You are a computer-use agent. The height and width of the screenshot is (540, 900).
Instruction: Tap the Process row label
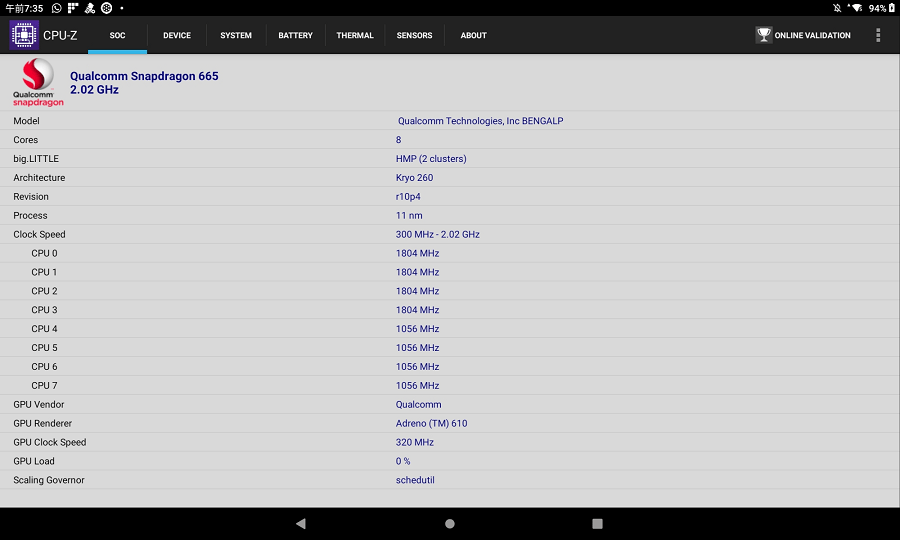coord(30,215)
